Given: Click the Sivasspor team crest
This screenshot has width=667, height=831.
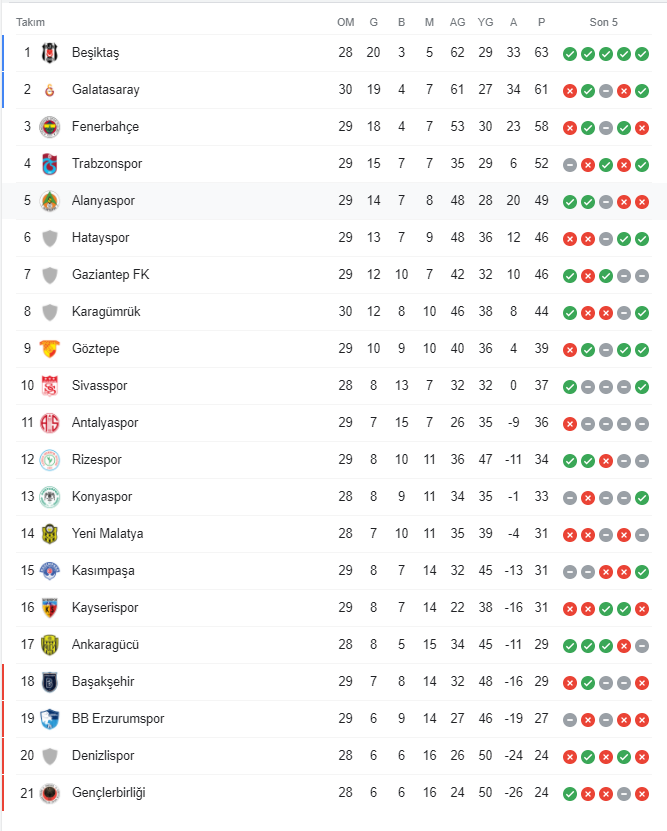Looking at the screenshot, I should pyautogui.click(x=50, y=386).
